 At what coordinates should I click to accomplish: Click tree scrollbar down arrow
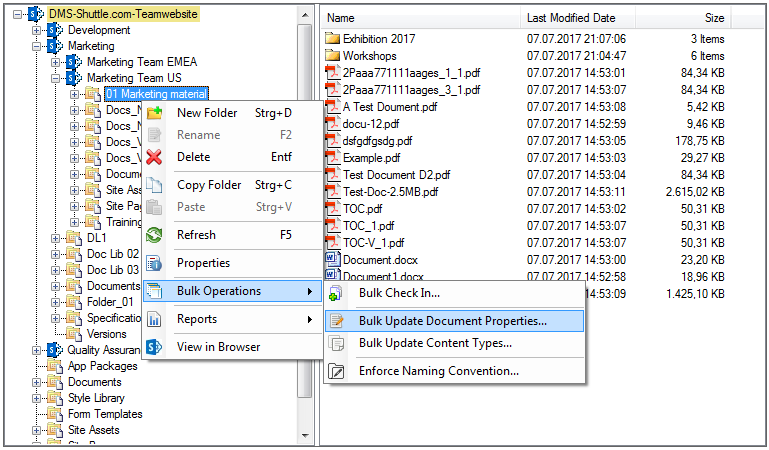click(x=306, y=435)
